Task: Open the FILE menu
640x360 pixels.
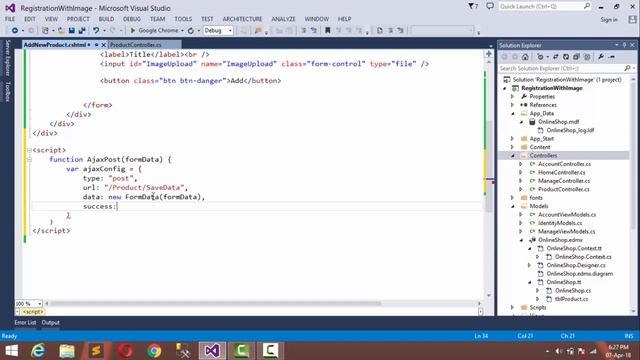Action: point(10,19)
